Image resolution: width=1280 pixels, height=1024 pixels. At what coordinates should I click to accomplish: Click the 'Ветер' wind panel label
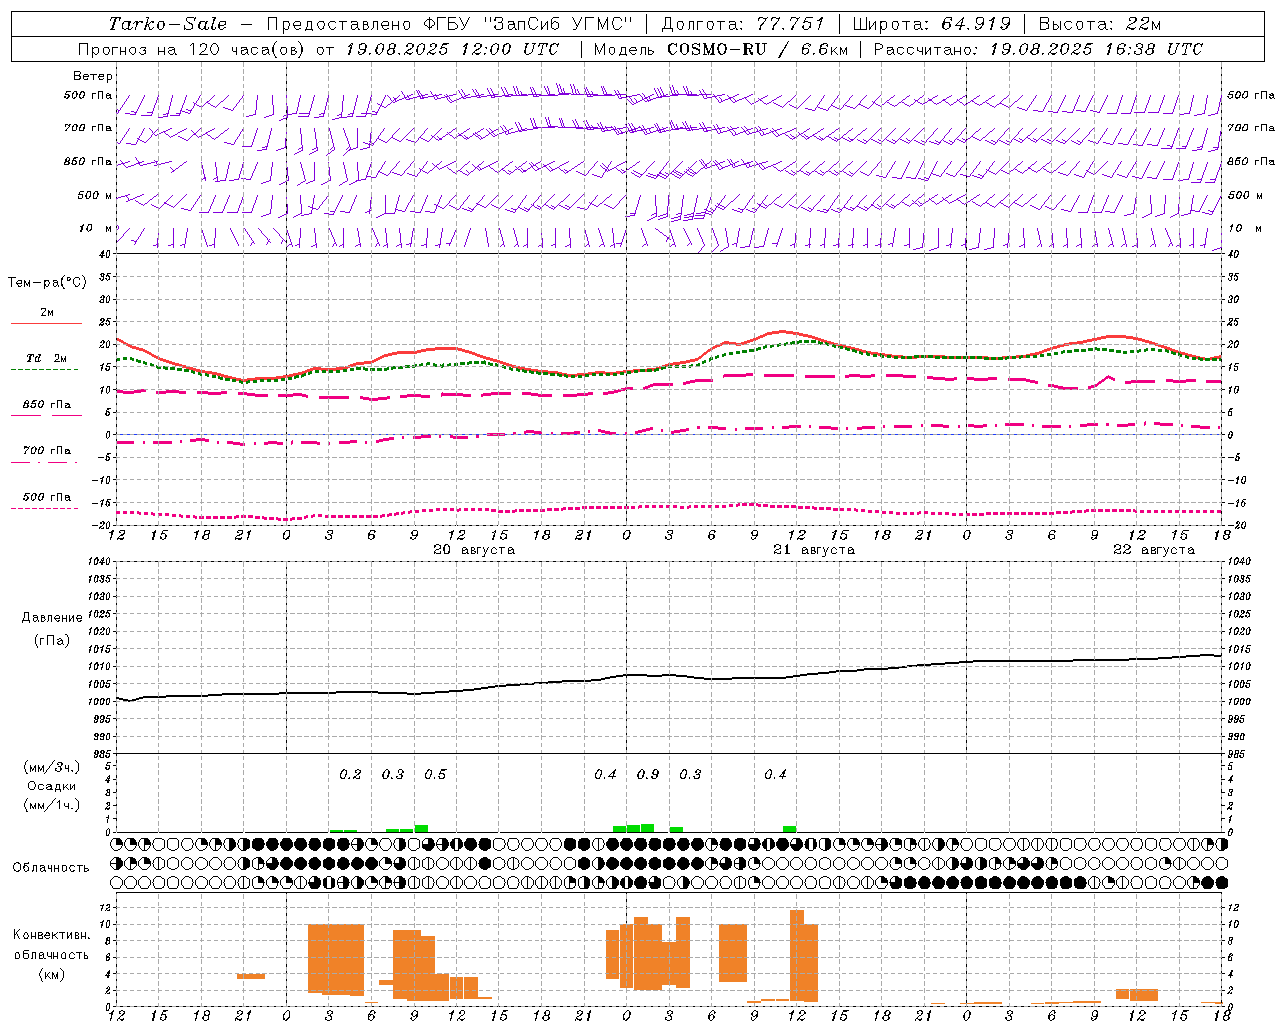pos(93,76)
